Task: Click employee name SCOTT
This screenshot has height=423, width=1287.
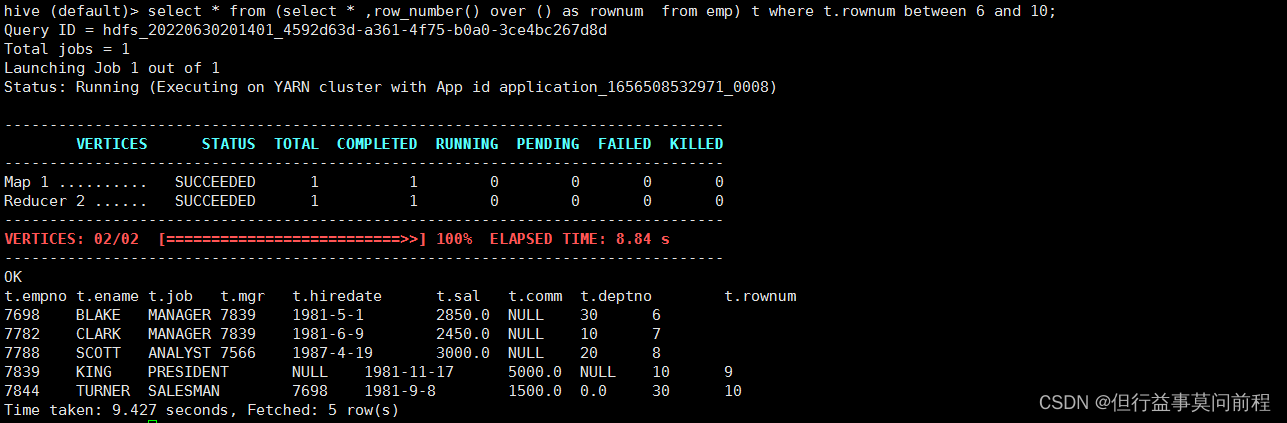Action: pyautogui.click(x=99, y=353)
